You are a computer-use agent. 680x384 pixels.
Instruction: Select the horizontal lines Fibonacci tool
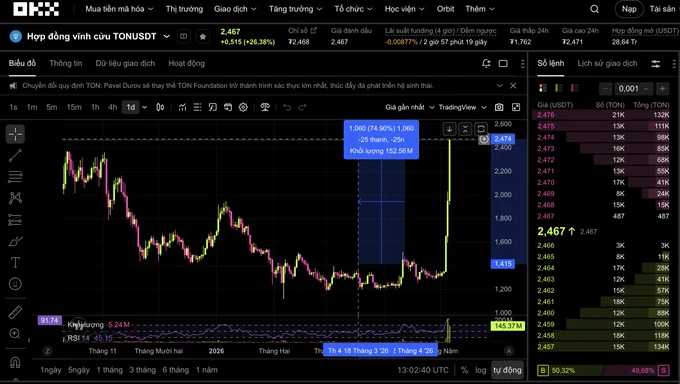pos(15,177)
